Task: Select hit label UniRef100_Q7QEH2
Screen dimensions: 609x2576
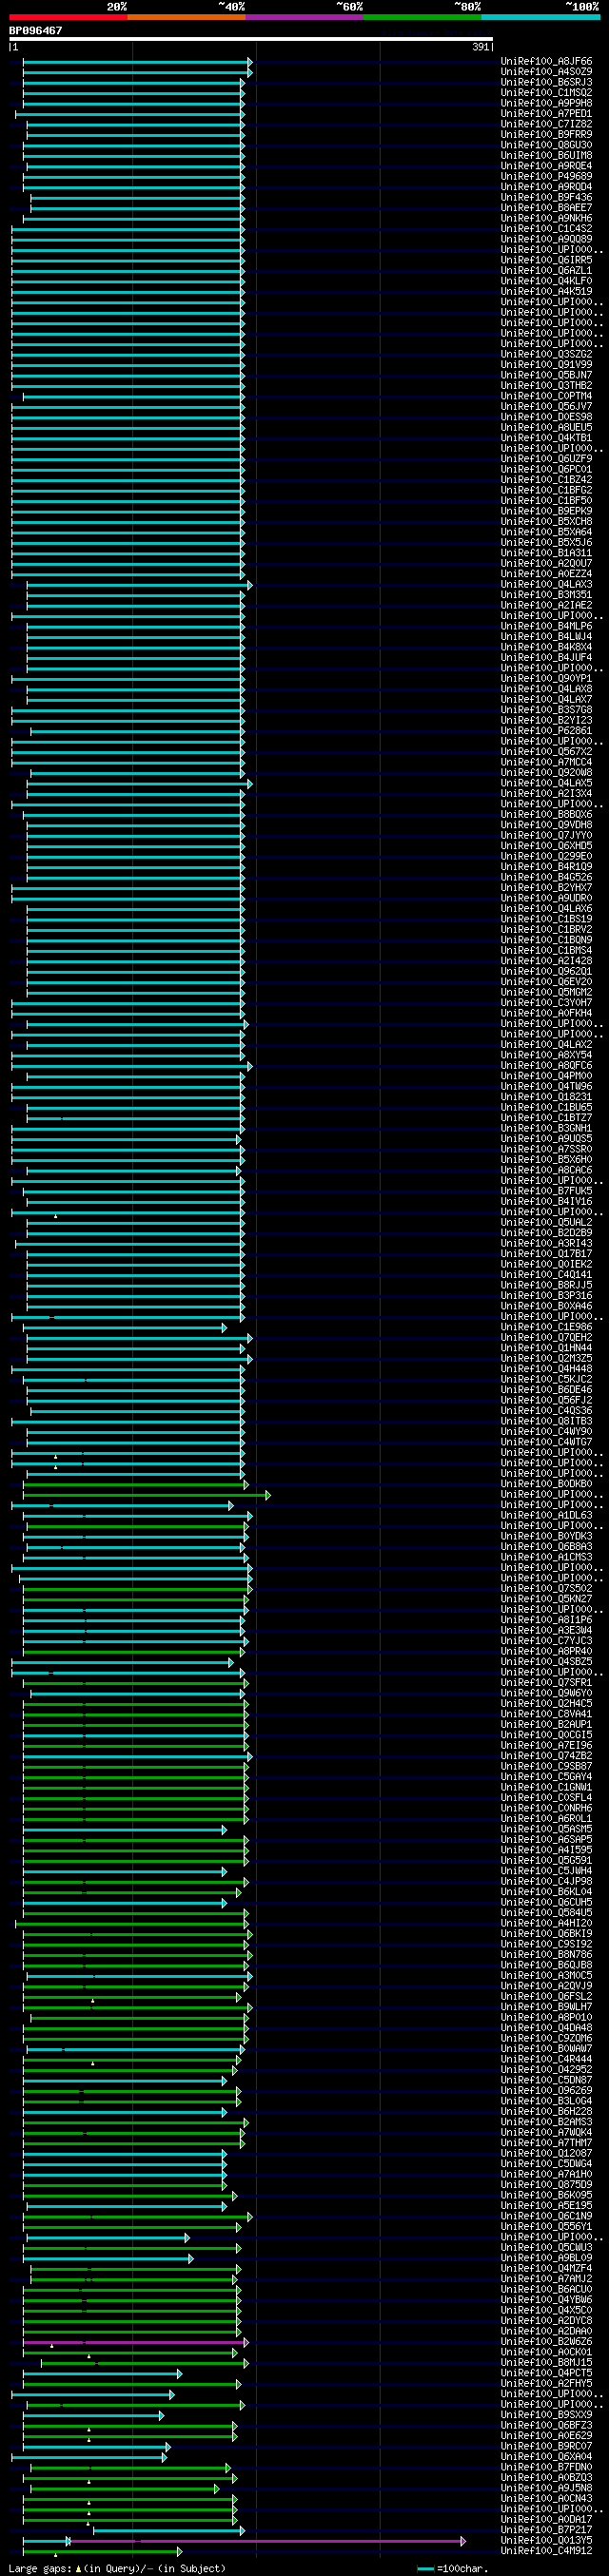Action: 546,1338
